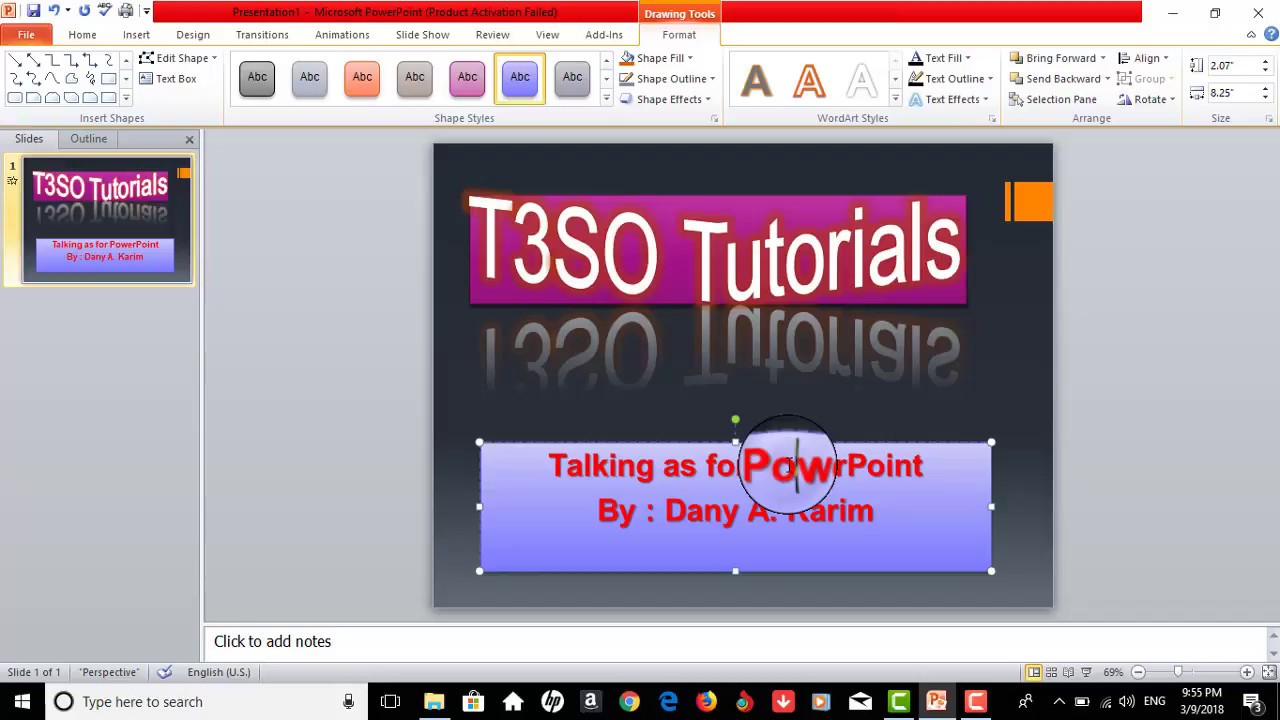
Task: Click the spell check status bar icon
Action: [x=164, y=672]
